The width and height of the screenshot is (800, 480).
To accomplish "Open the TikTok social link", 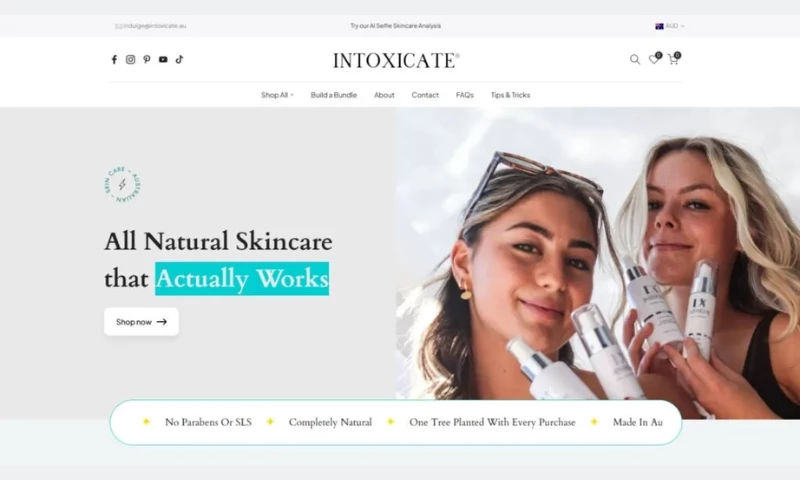I will tap(180, 60).
